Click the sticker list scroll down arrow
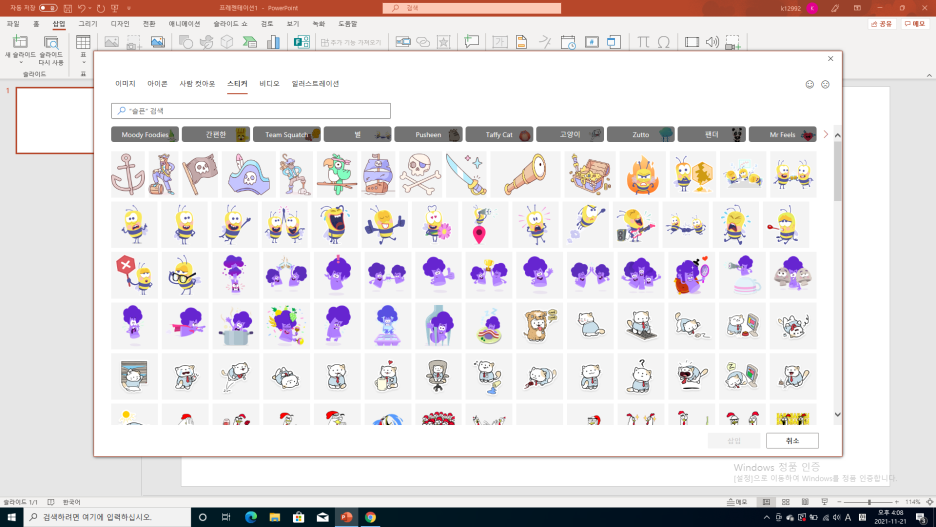 (838, 414)
